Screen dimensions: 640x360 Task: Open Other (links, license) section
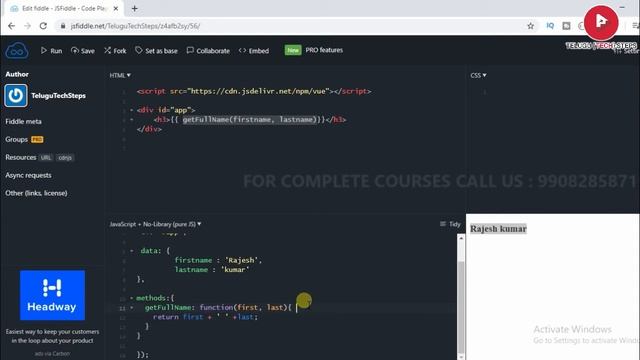click(x=36, y=193)
